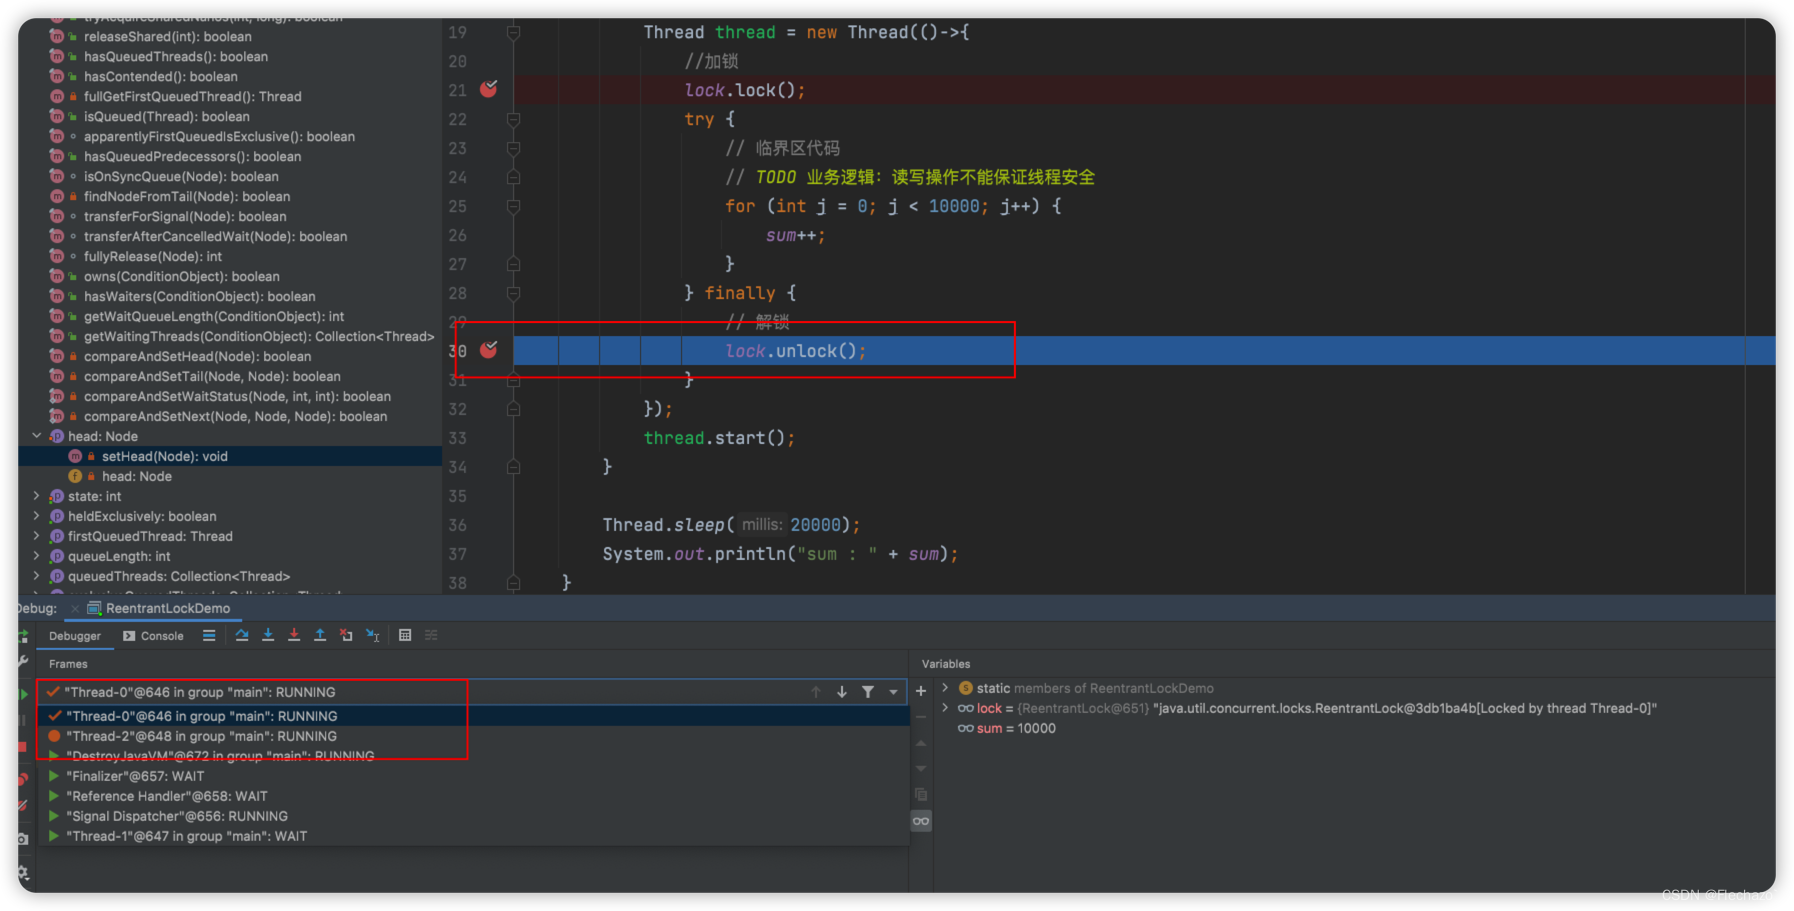Click the Remove Watch minus icon
1794x911 pixels.
pos(921,716)
